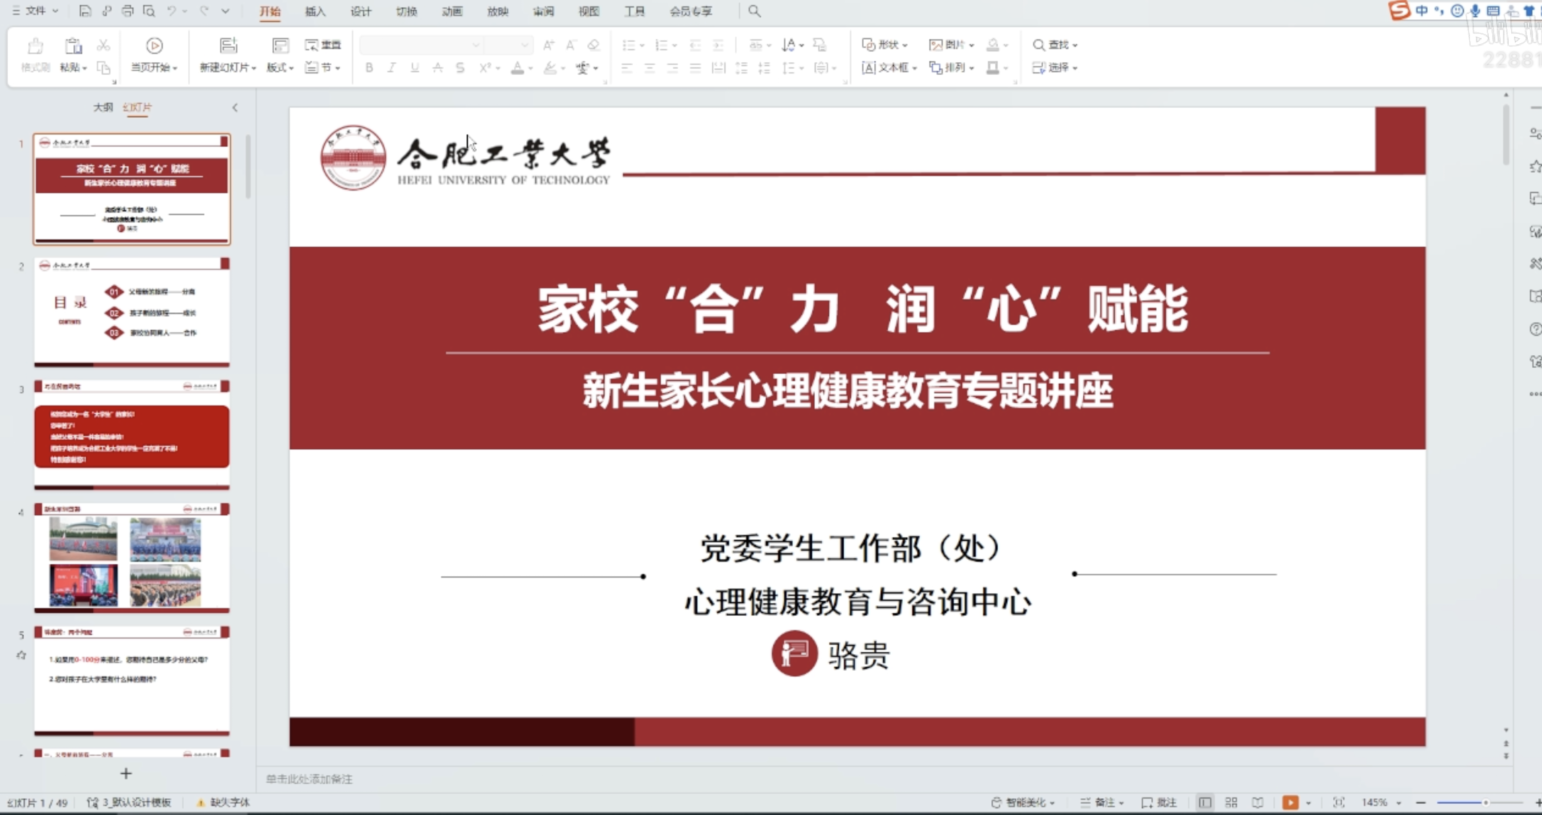Click the Reset (重置) slide button

(323, 45)
